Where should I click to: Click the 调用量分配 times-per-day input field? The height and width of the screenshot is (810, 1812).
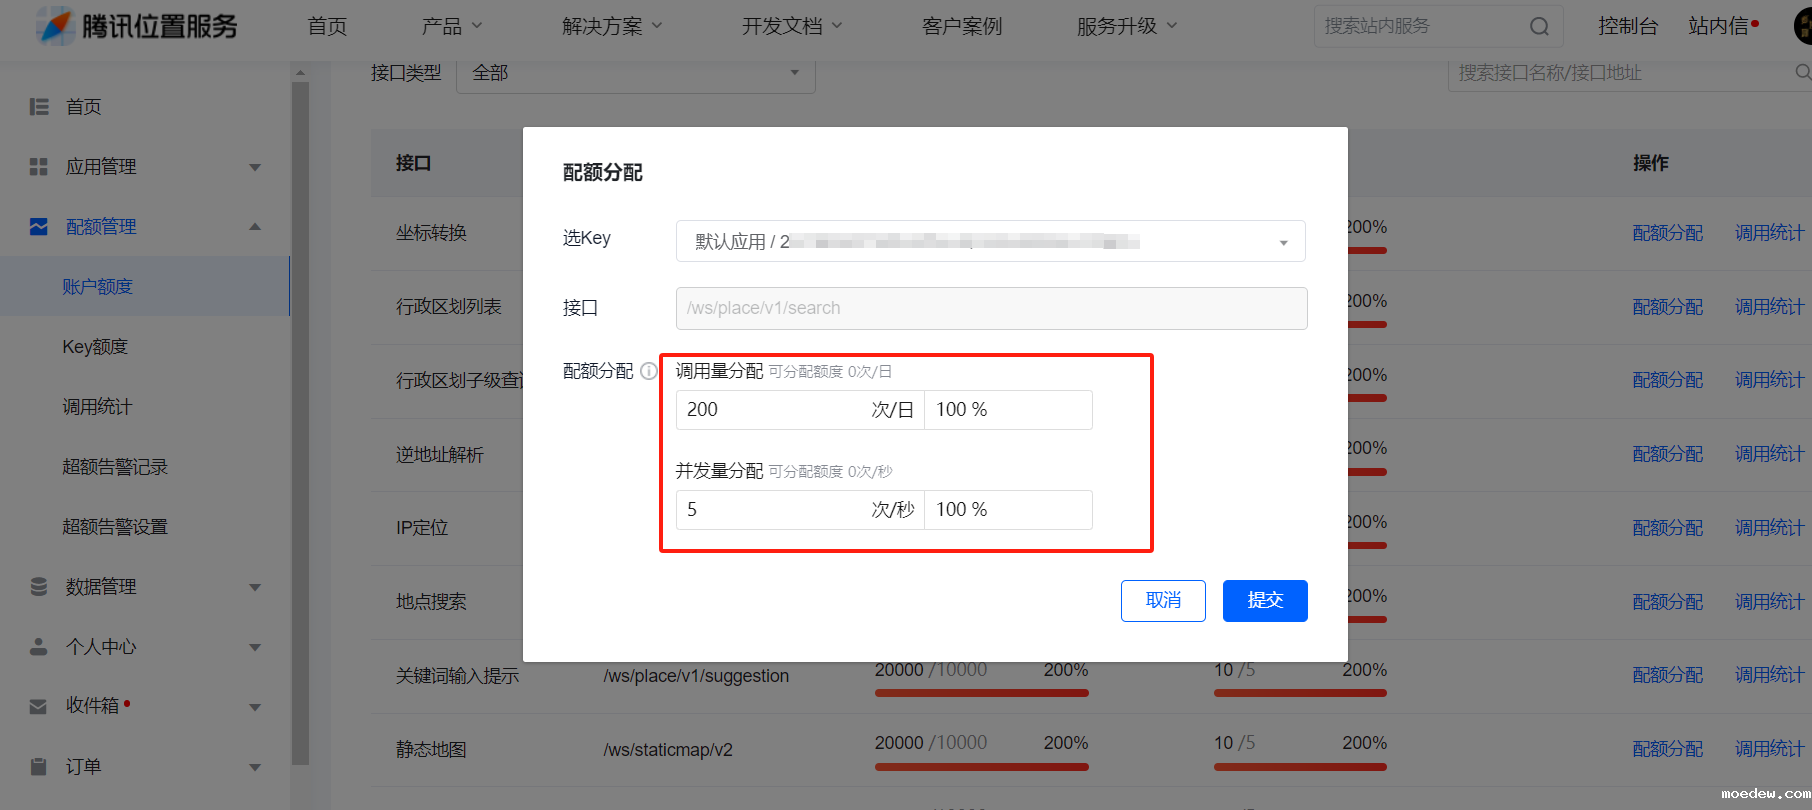pyautogui.click(x=770, y=410)
